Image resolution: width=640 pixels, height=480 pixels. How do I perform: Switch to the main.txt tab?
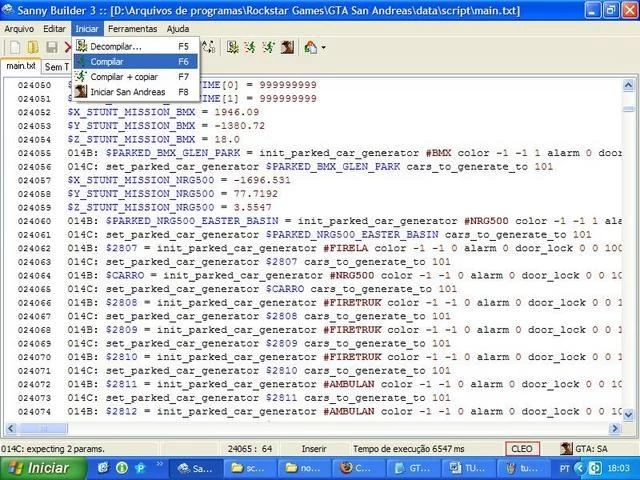tap(18, 66)
